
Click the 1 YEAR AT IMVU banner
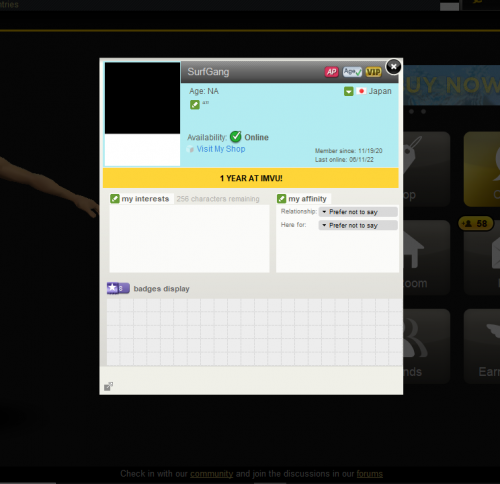[251, 178]
